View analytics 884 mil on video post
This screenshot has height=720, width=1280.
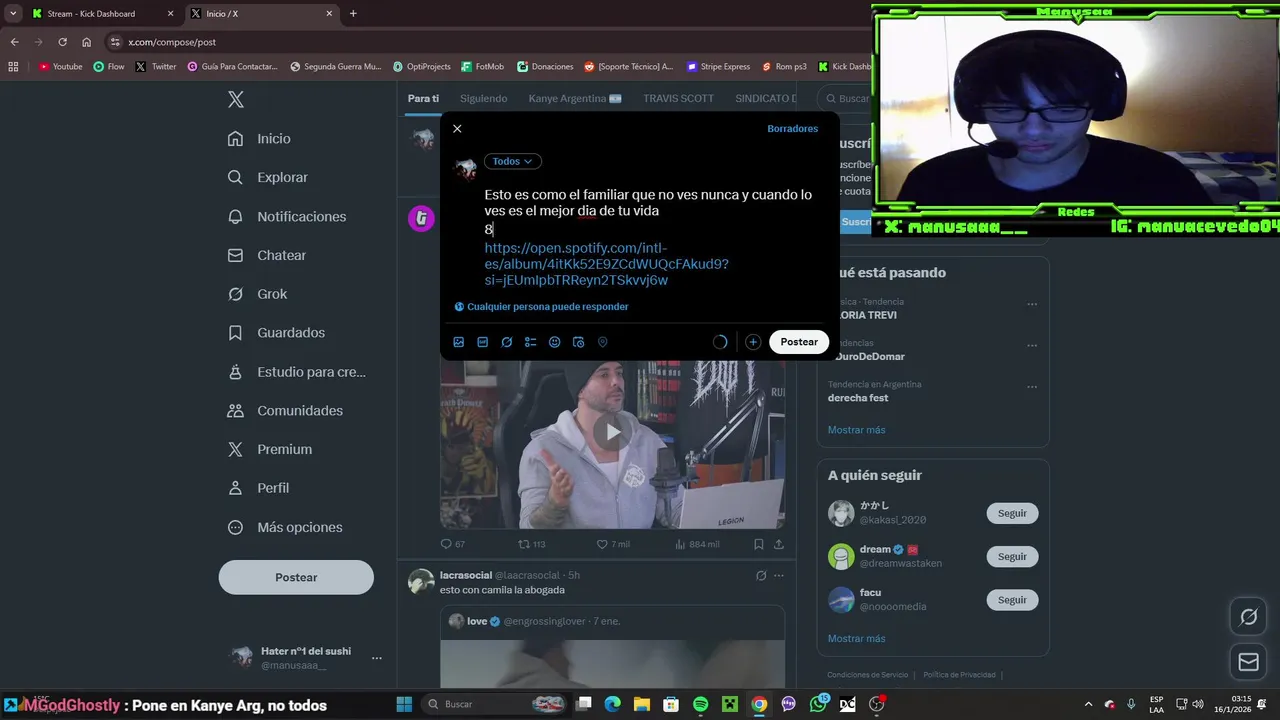point(697,544)
